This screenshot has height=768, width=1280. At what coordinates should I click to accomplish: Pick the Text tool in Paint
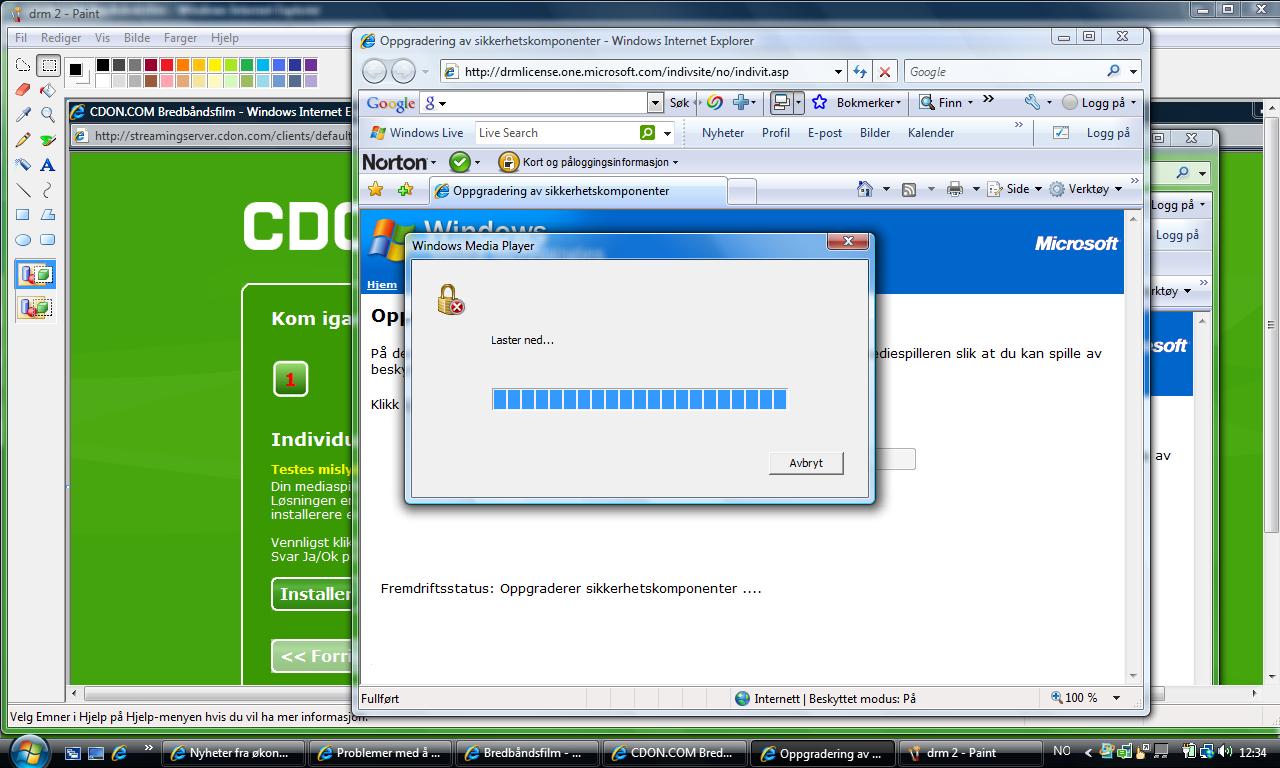coord(48,165)
